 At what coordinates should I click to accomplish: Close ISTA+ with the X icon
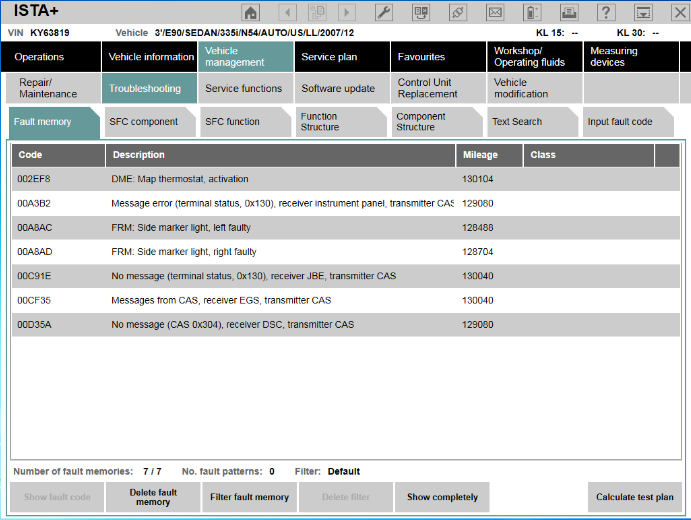[x=680, y=12]
